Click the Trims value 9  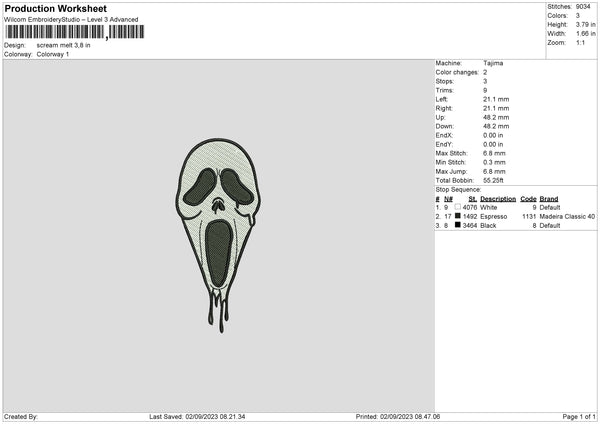click(485, 90)
